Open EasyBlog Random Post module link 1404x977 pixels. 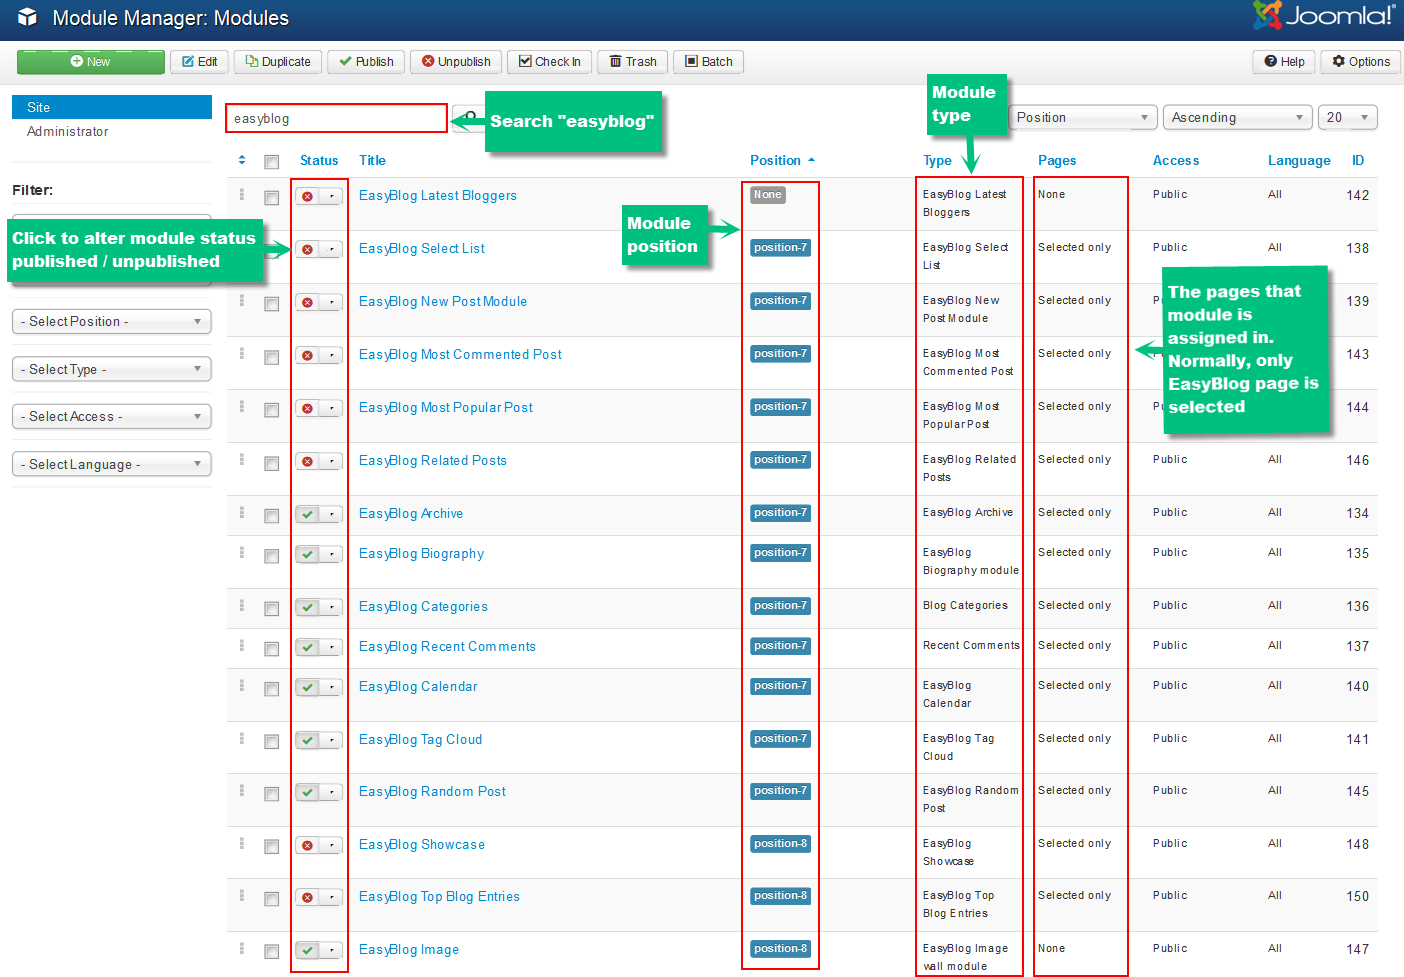(x=432, y=792)
